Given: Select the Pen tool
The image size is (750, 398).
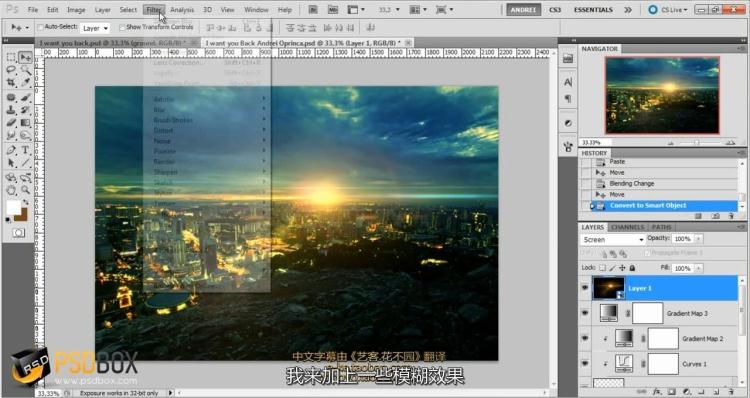Looking at the screenshot, I should (x=11, y=150).
